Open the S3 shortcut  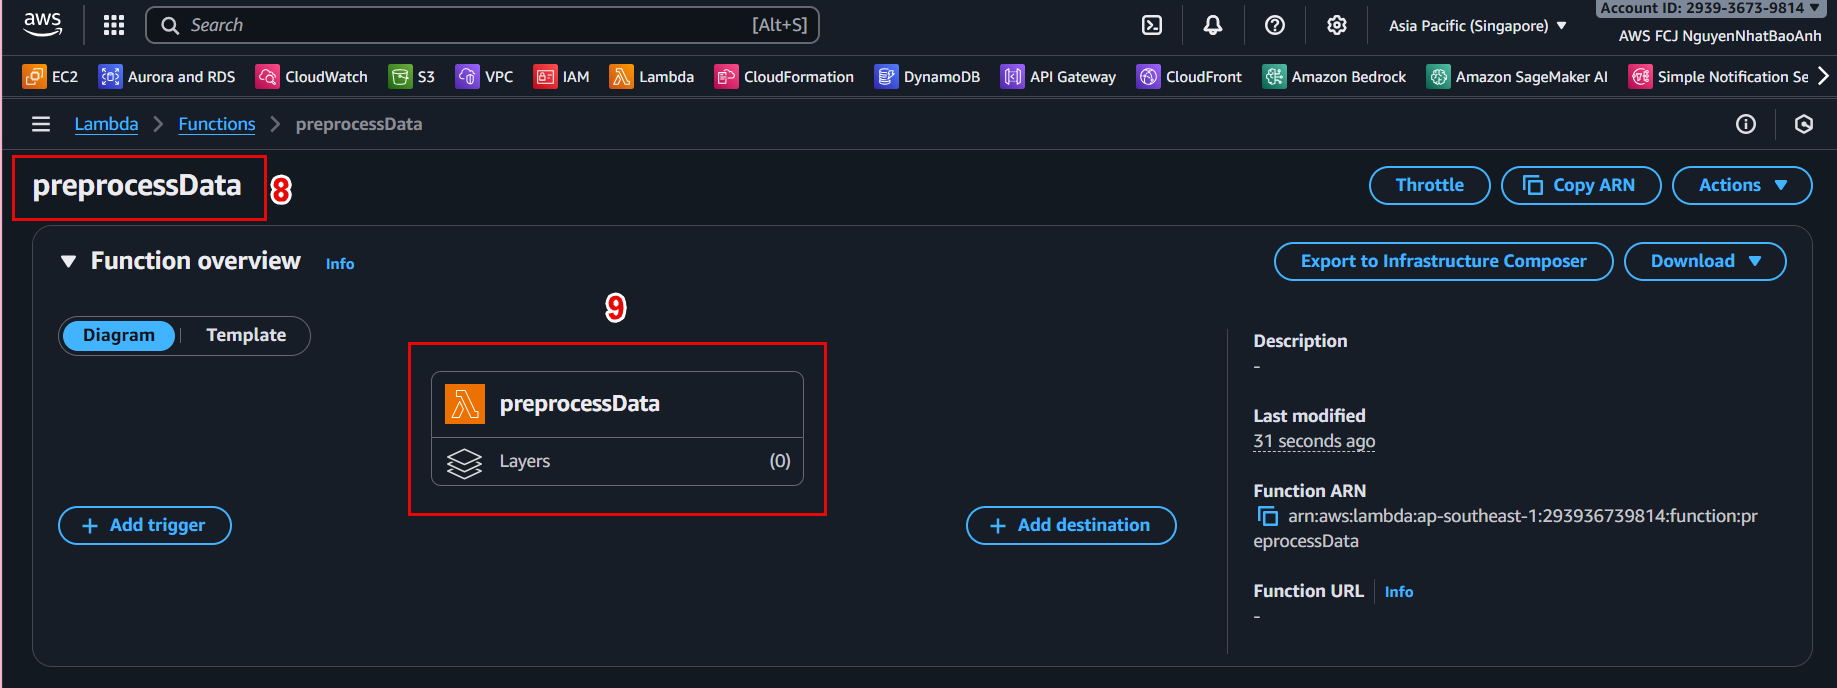click(x=412, y=77)
